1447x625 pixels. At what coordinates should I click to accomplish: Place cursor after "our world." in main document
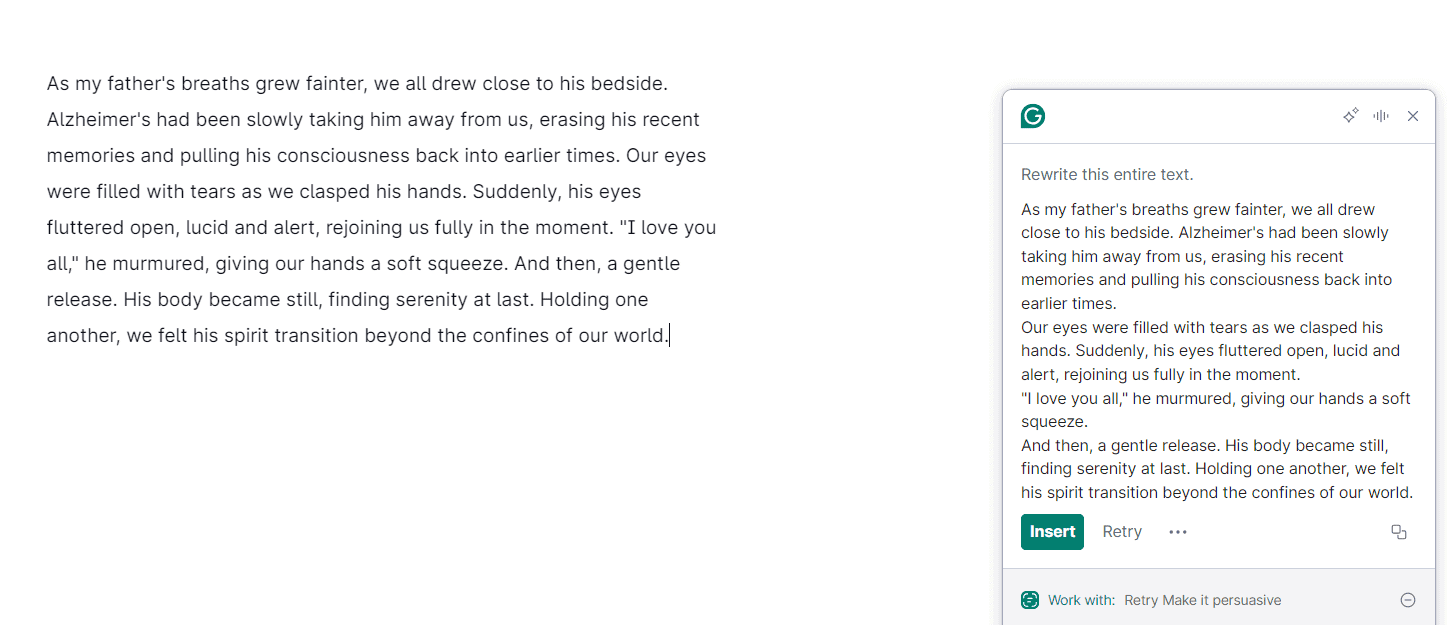tap(668, 336)
